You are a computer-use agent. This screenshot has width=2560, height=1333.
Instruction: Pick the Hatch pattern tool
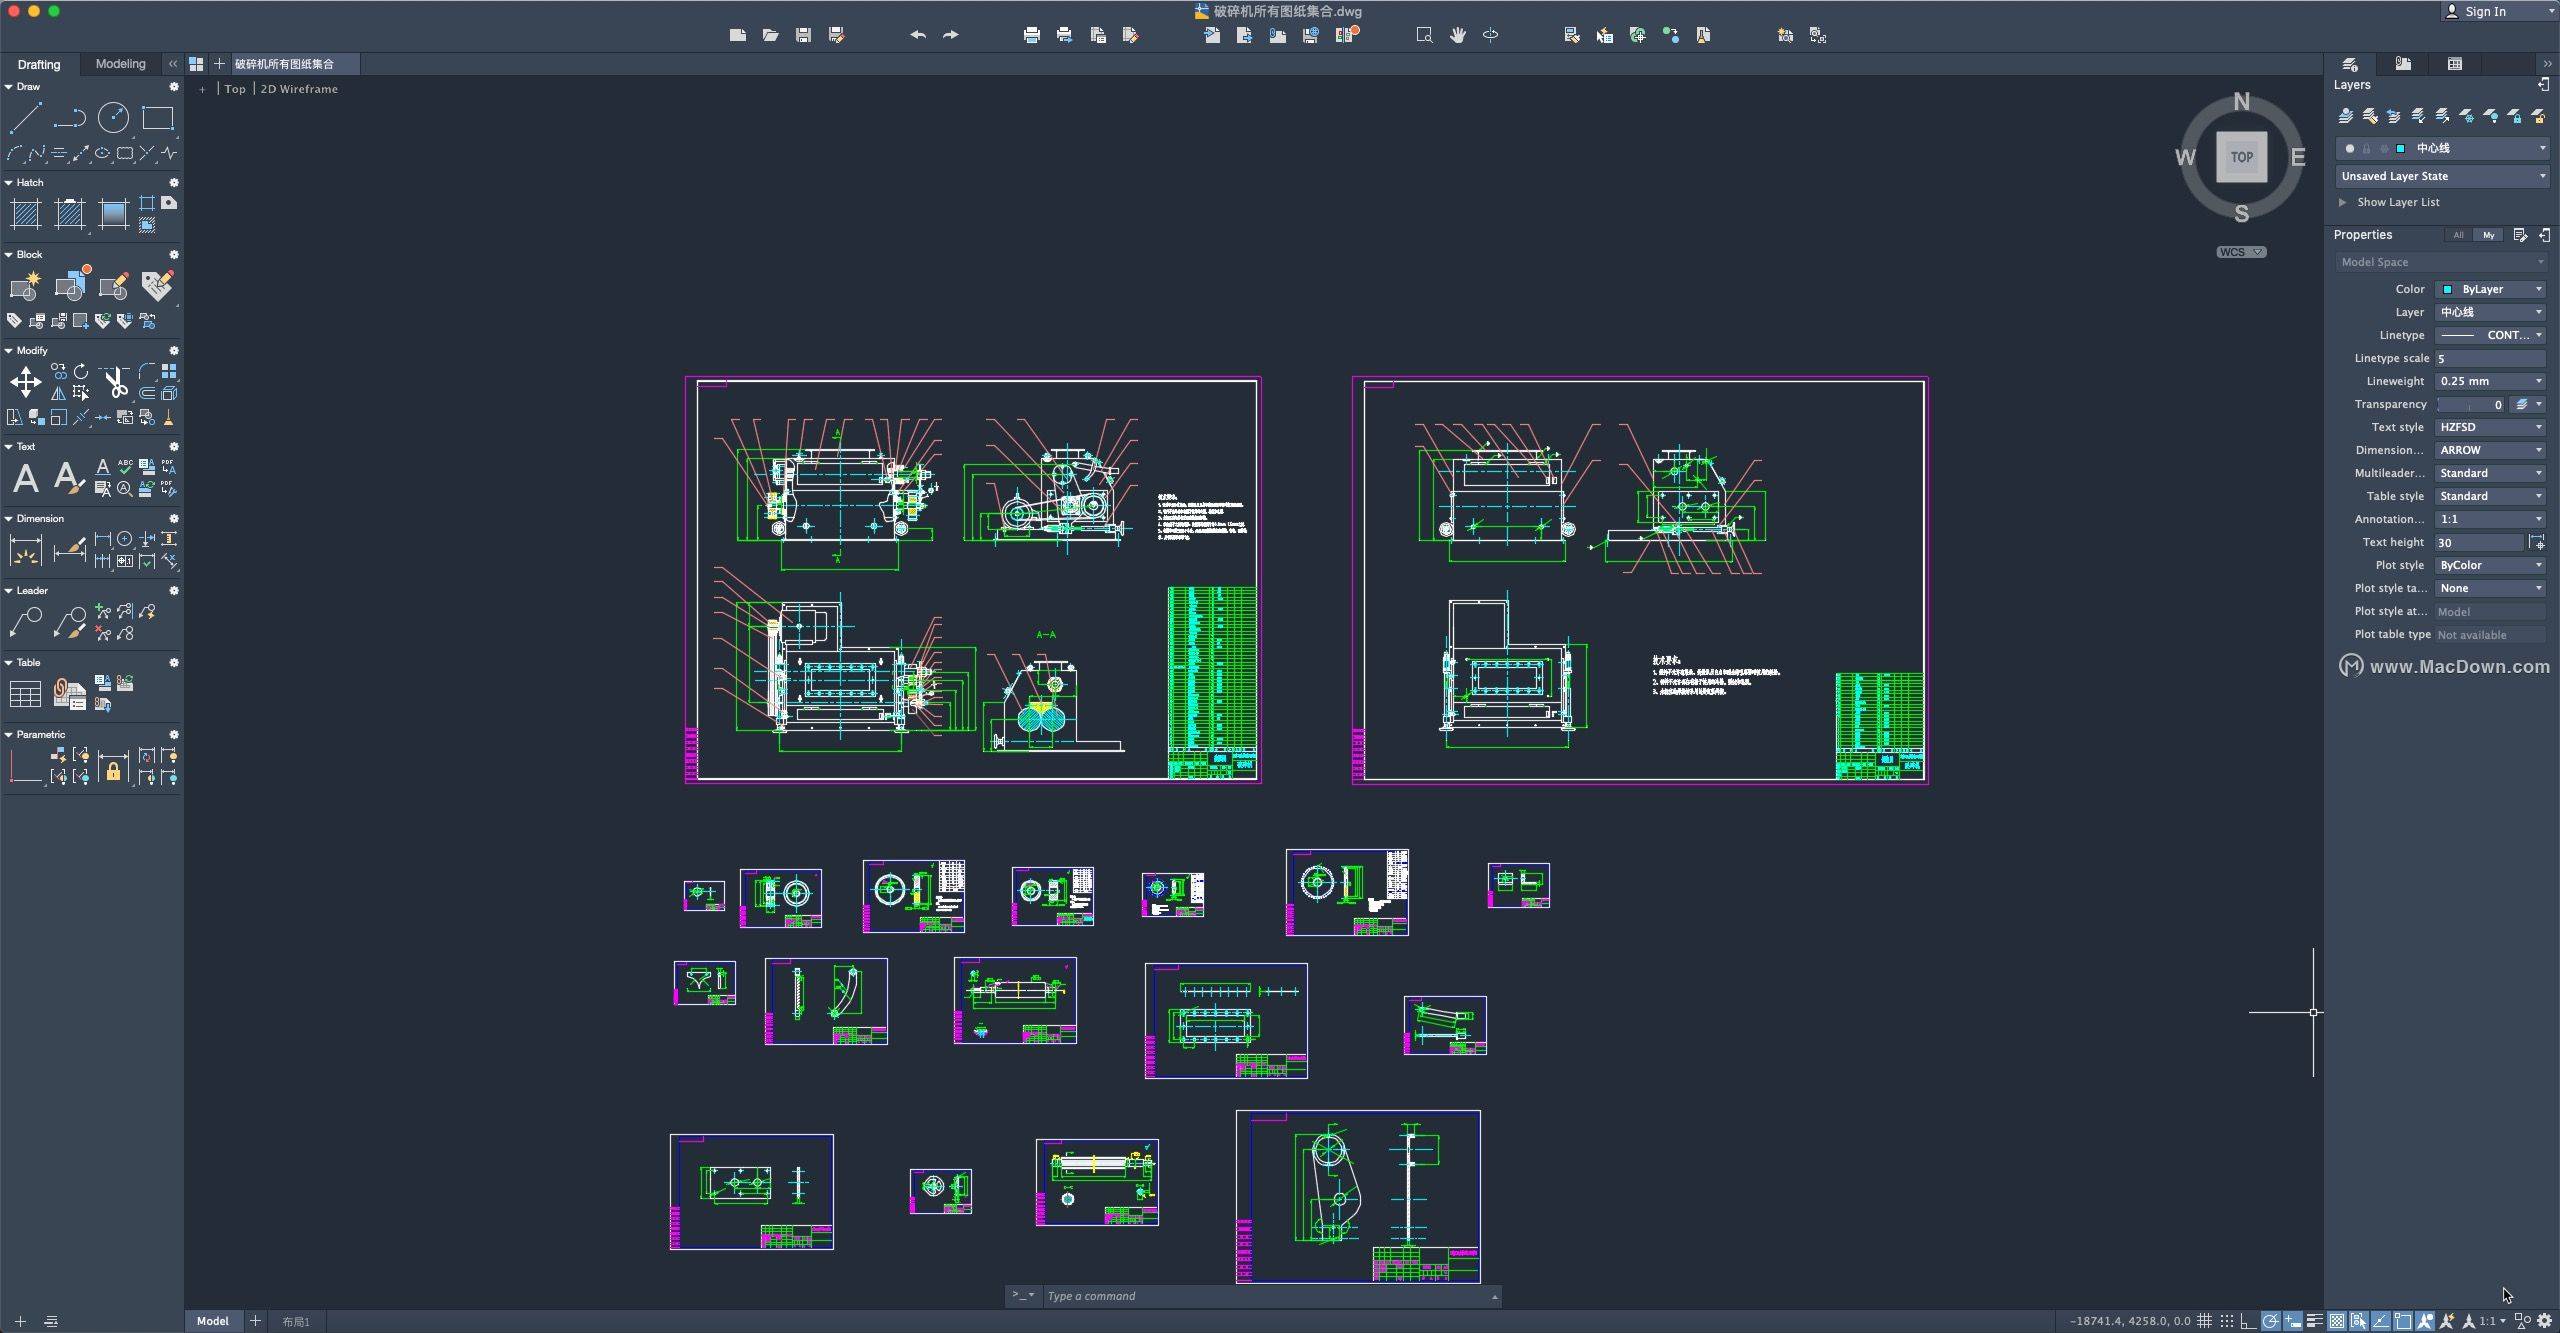(x=25, y=213)
